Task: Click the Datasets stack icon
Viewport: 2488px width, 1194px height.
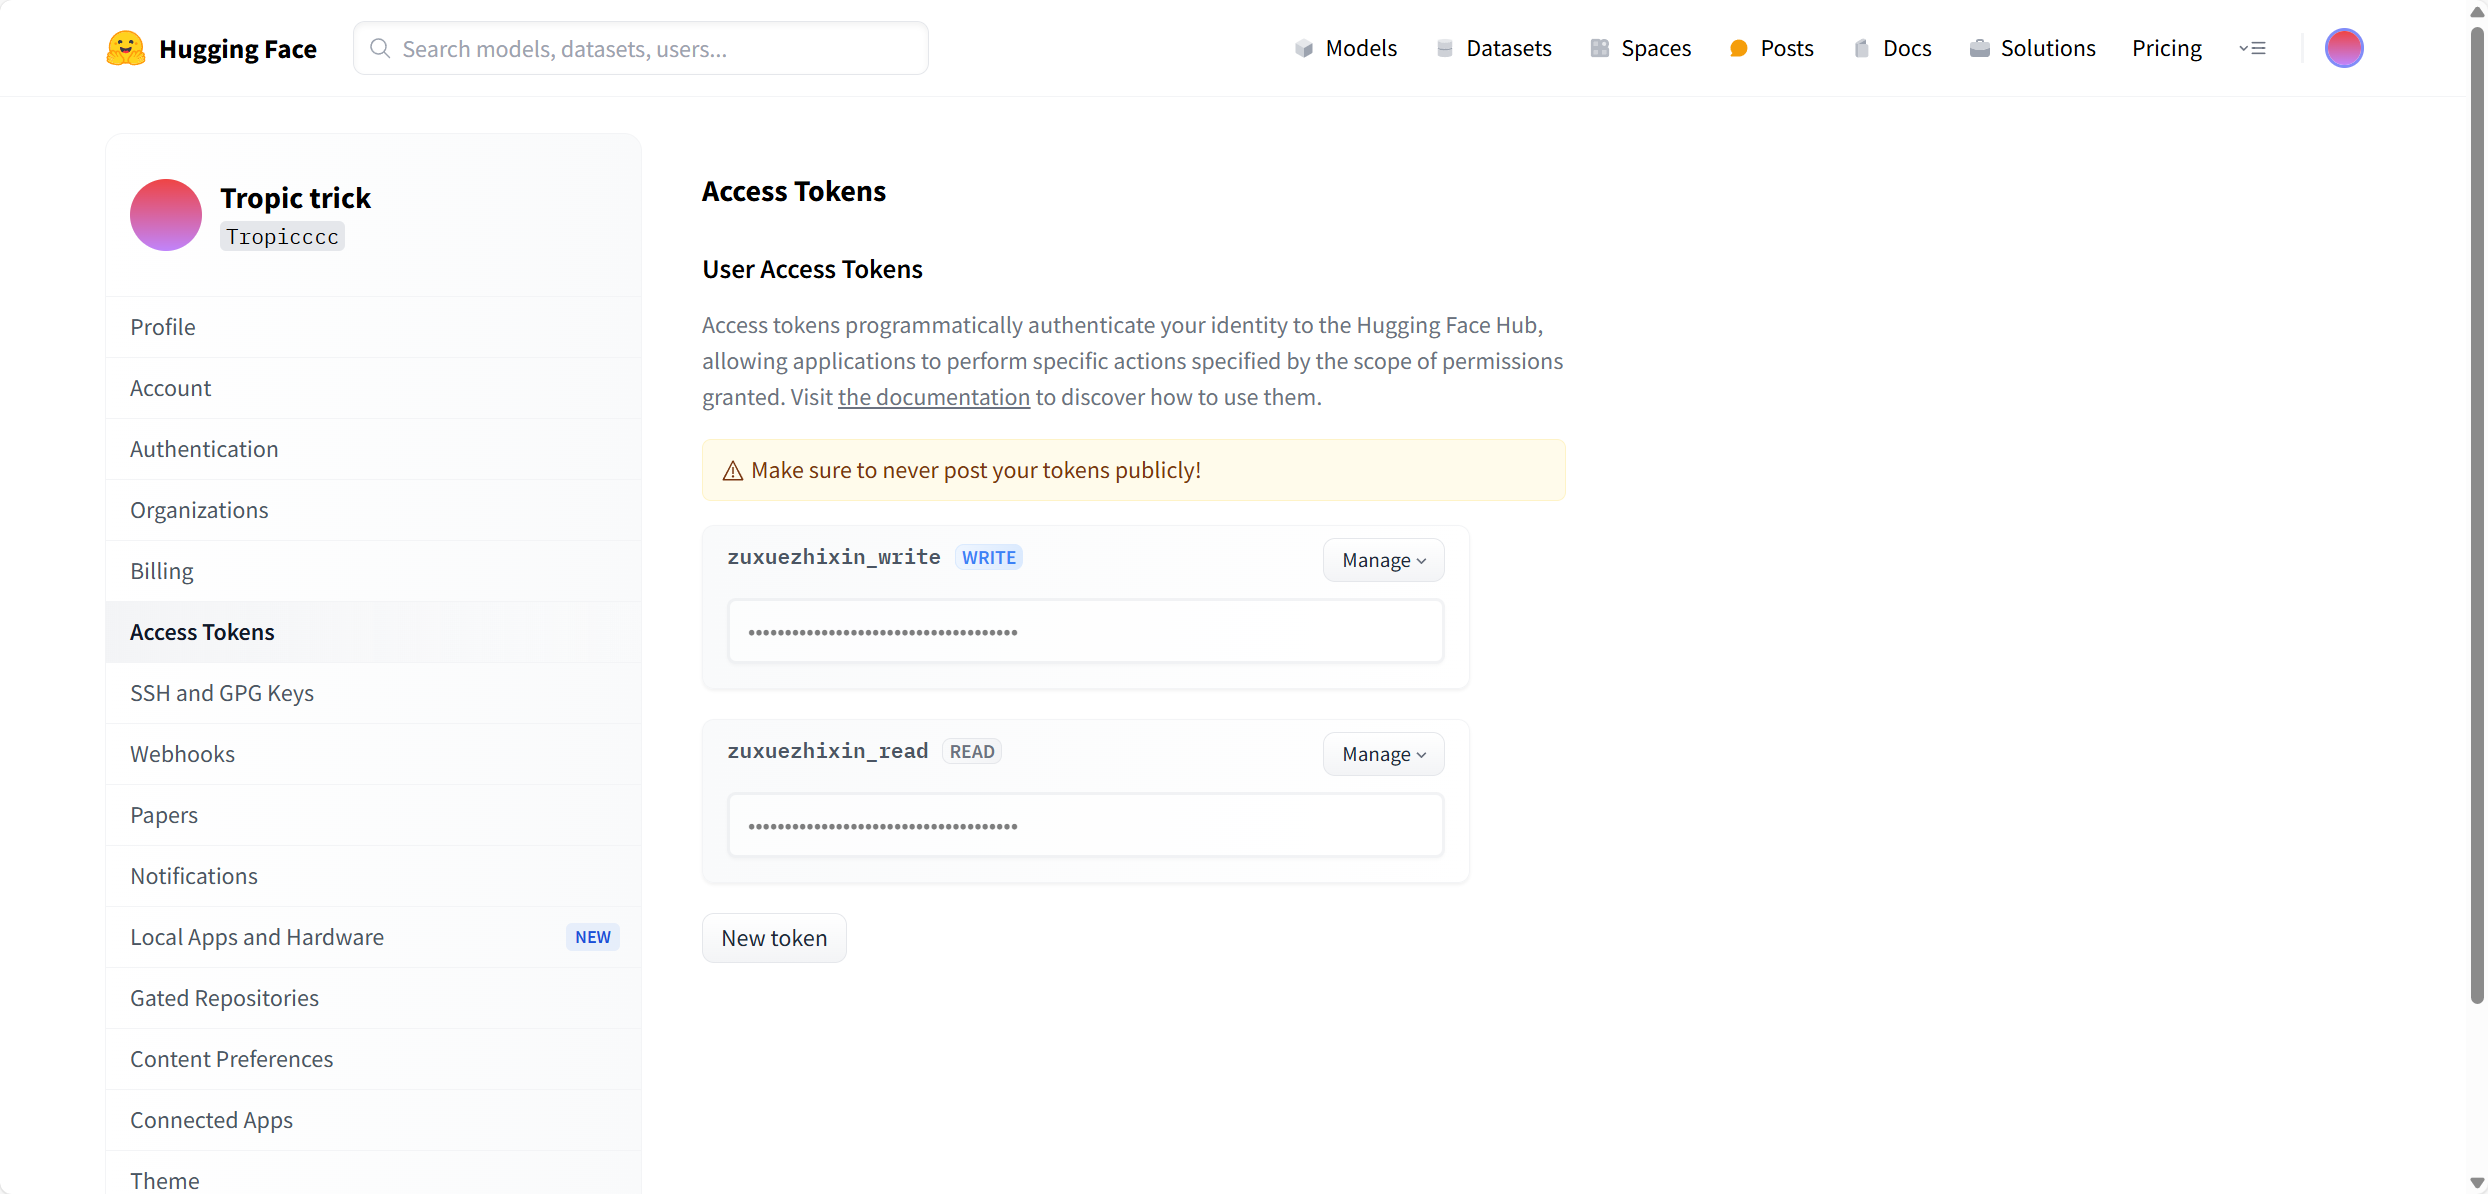Action: point(1444,48)
